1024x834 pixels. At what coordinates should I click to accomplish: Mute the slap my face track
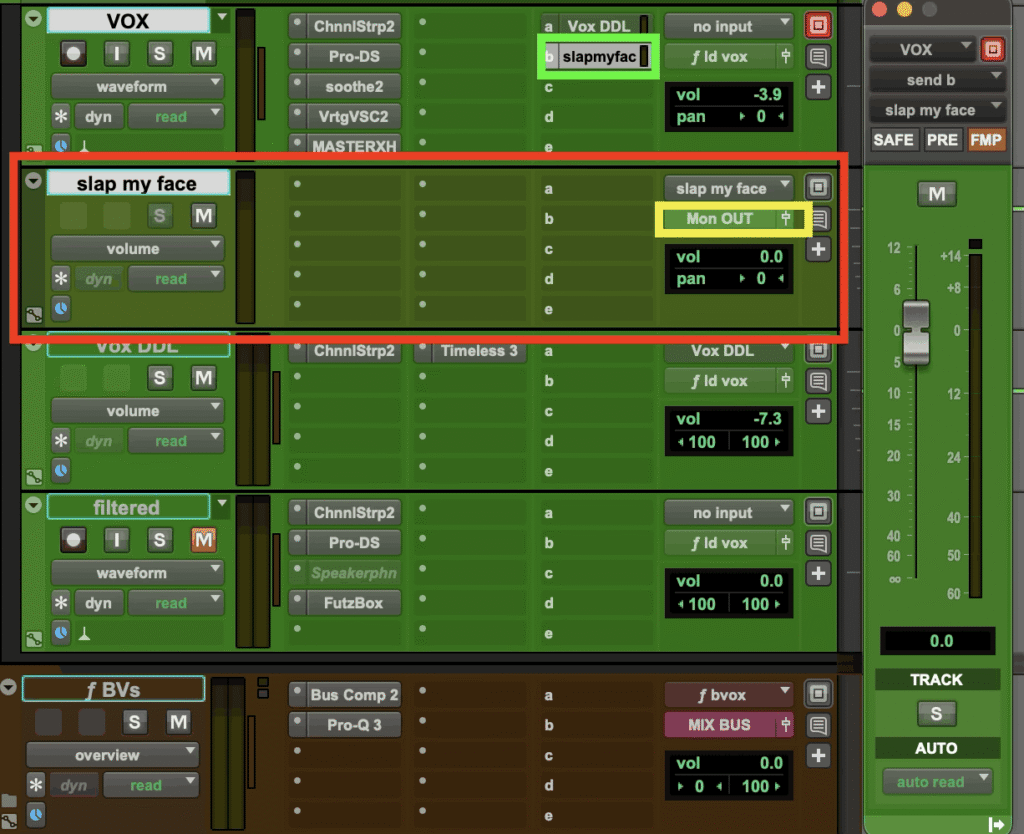(x=203, y=216)
